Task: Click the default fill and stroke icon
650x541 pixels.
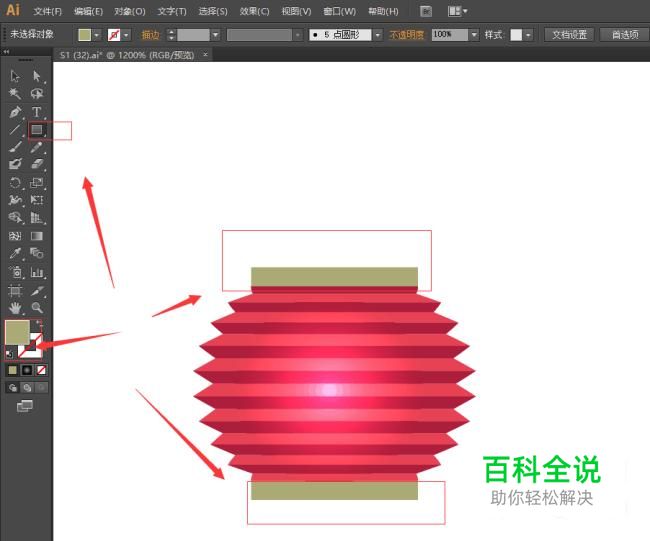Action: point(9,354)
